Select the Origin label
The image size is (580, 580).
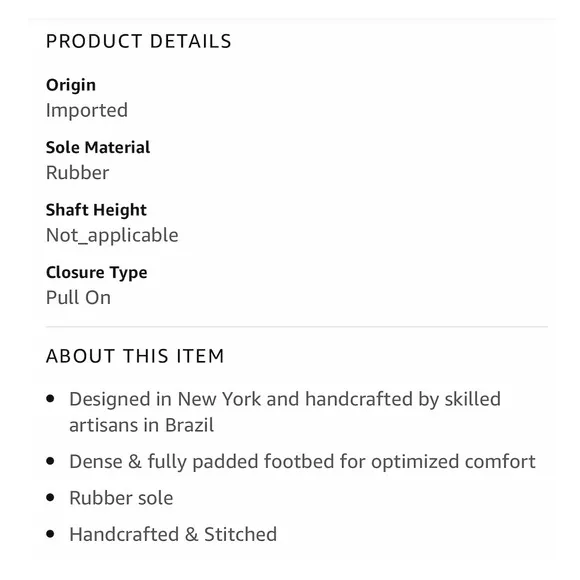71,85
